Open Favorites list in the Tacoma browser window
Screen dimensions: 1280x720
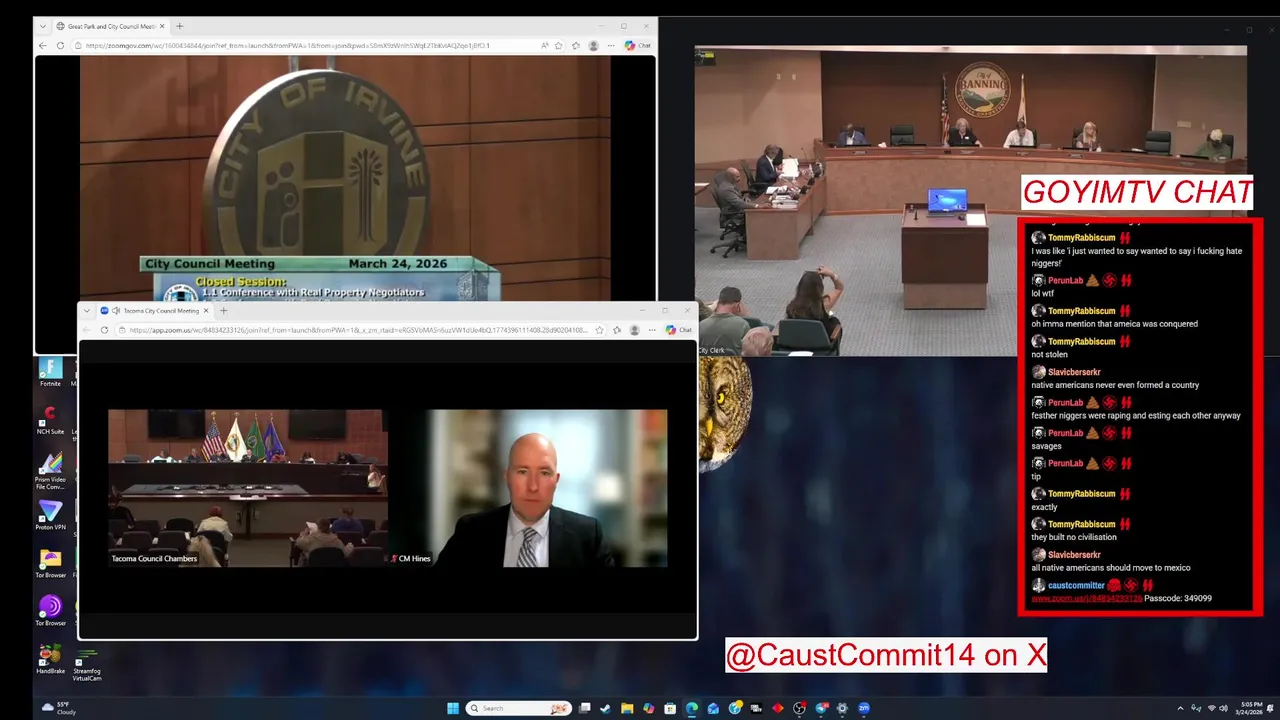point(617,330)
